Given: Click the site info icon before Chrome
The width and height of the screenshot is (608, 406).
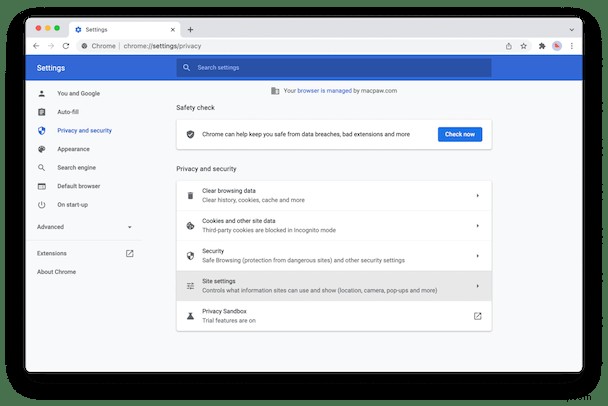Looking at the screenshot, I should point(84,46).
